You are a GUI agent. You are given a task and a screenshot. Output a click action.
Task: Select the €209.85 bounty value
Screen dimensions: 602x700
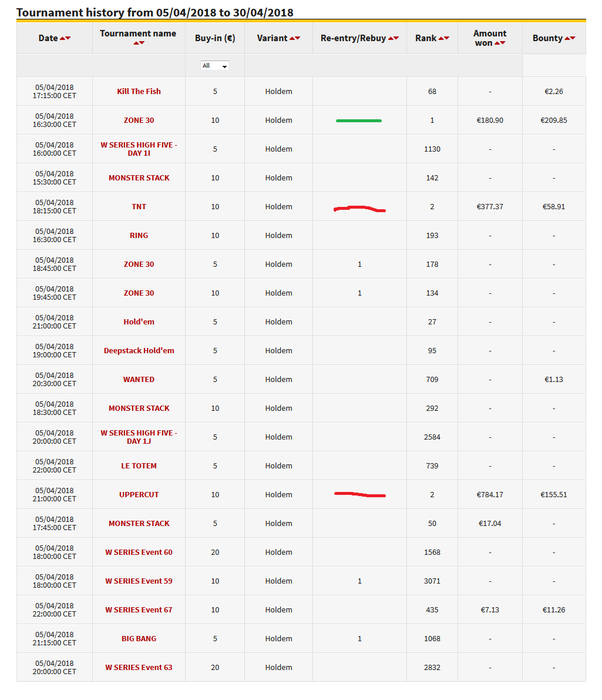(x=554, y=120)
